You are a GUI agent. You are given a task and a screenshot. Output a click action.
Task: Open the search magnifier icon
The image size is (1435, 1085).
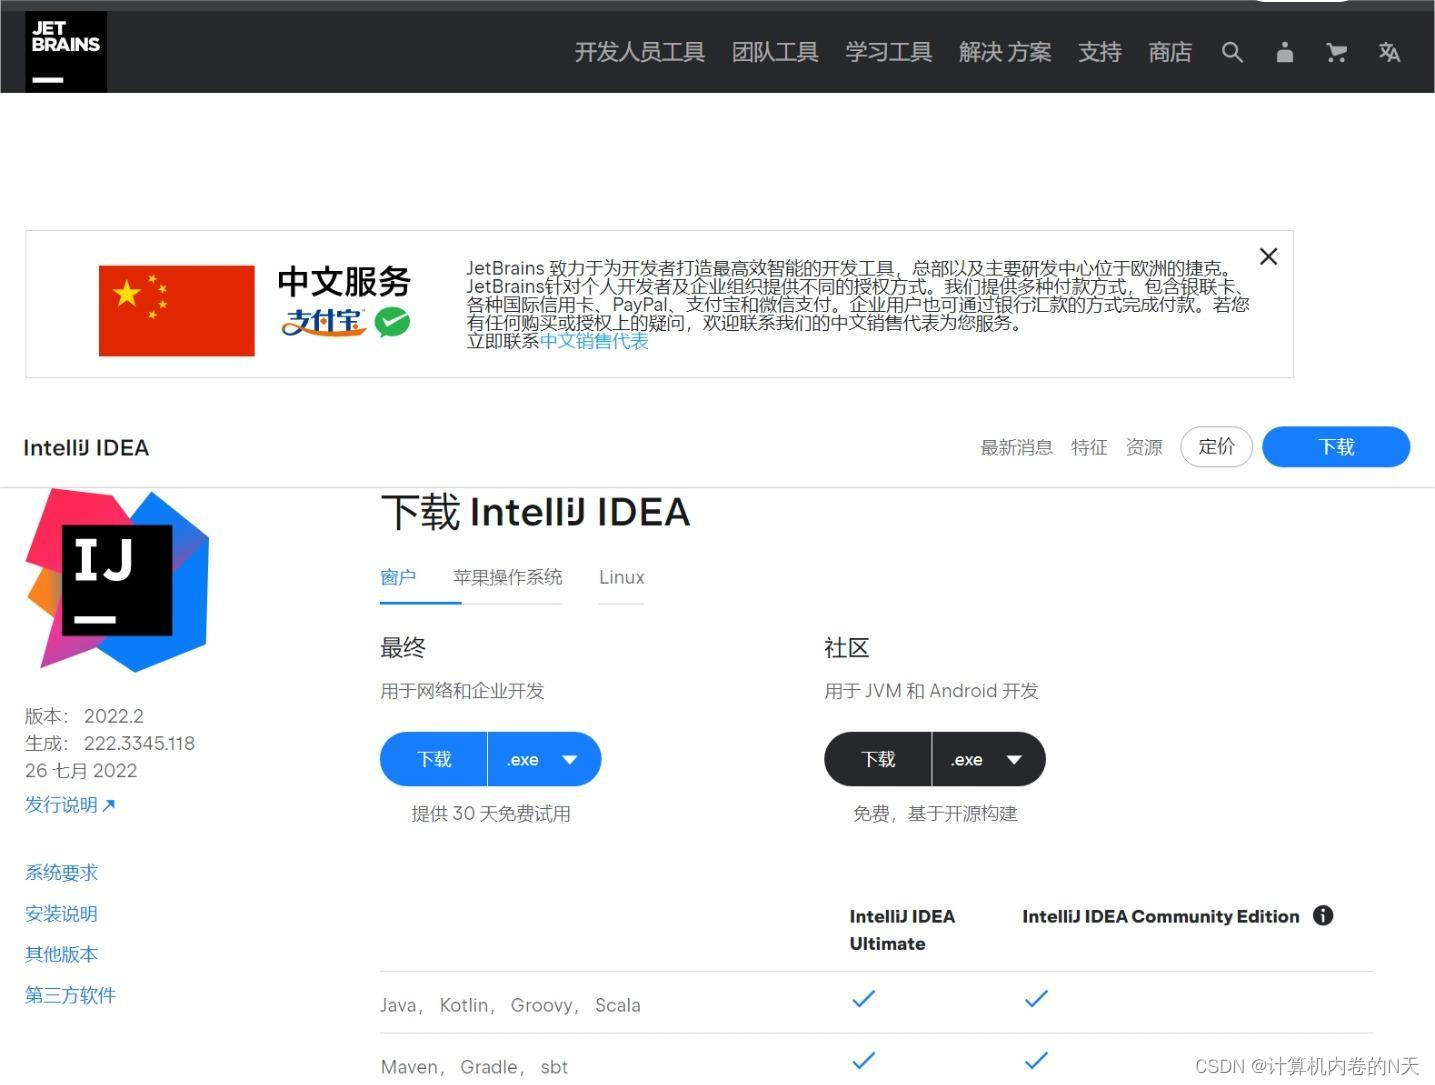coord(1232,52)
